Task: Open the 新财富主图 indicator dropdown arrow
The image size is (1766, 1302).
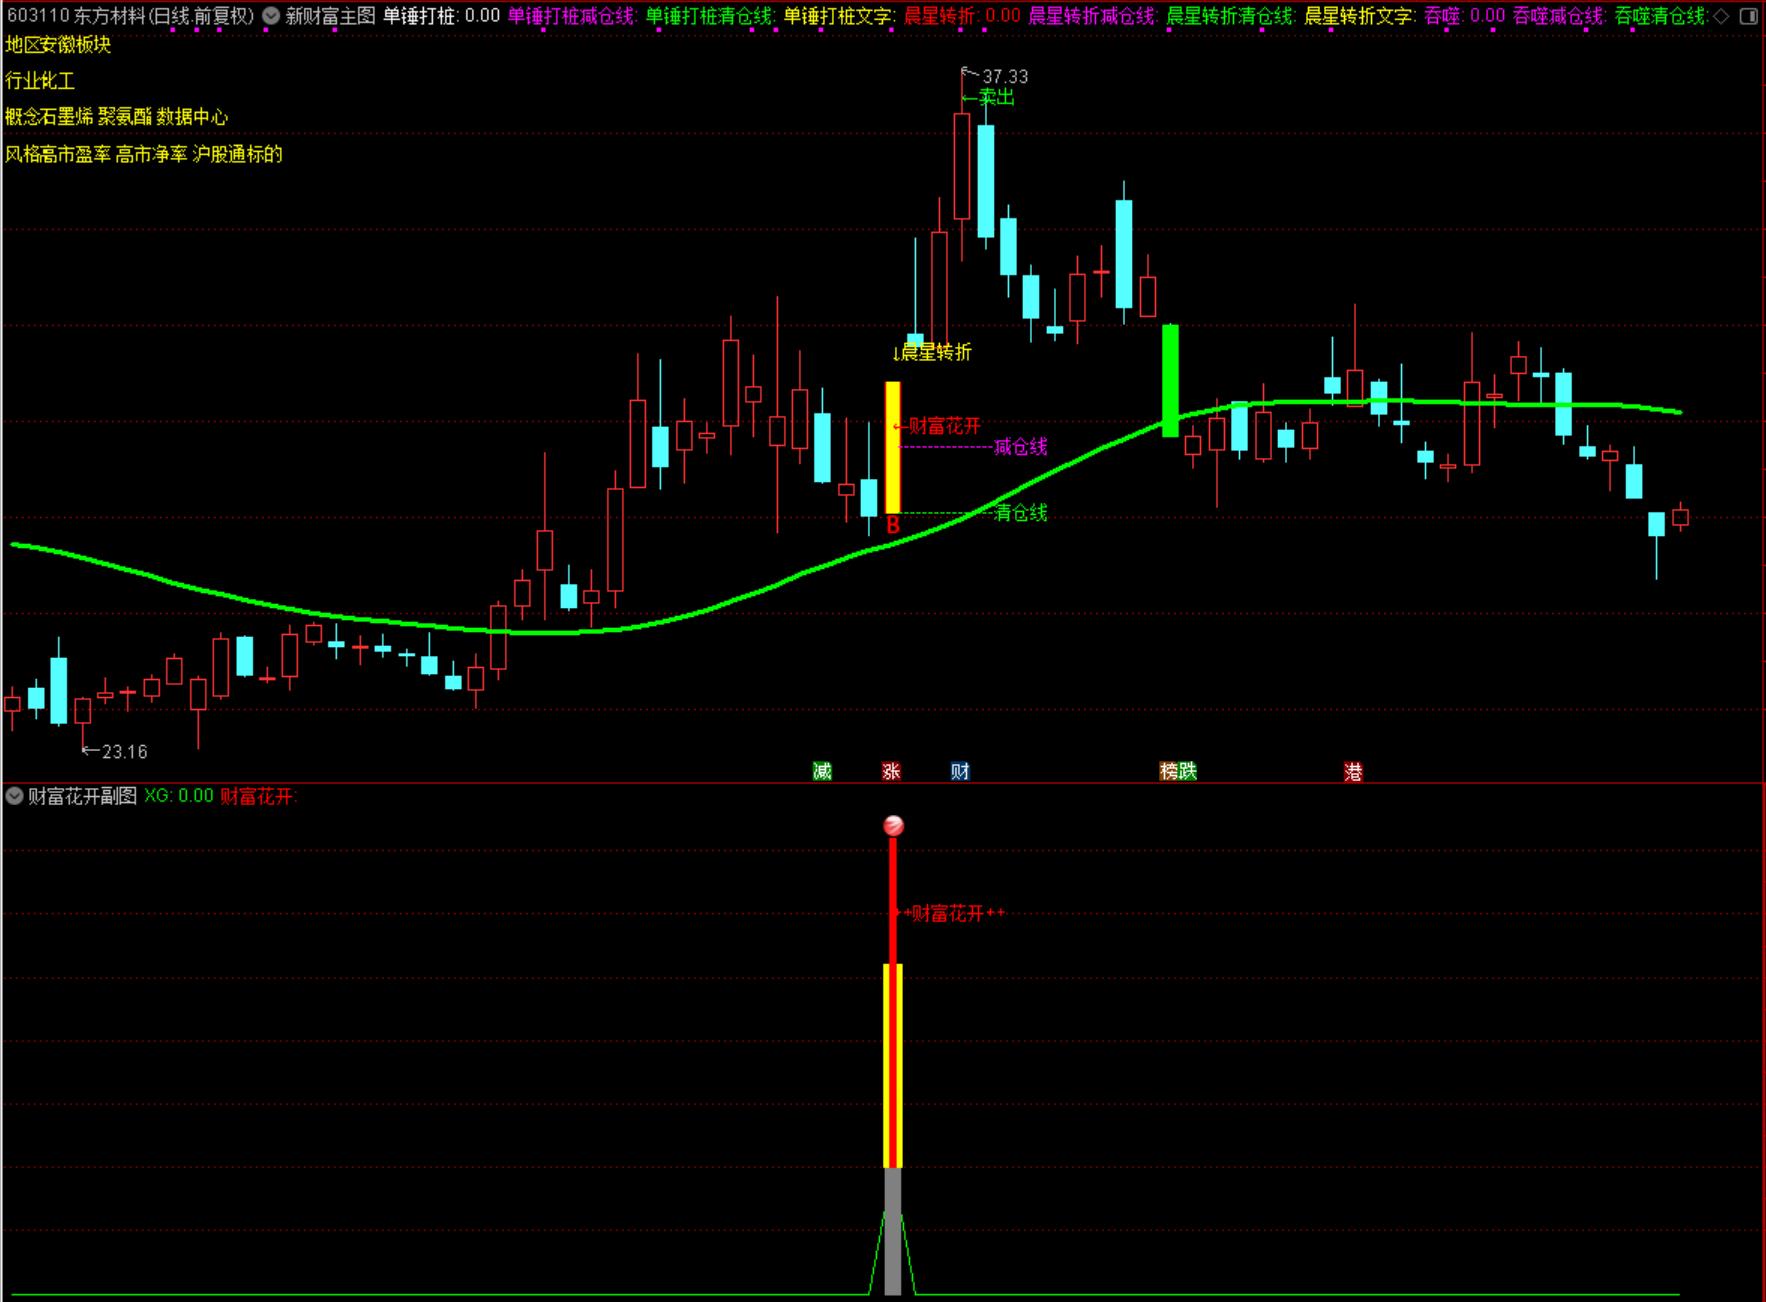Action: click(x=271, y=16)
